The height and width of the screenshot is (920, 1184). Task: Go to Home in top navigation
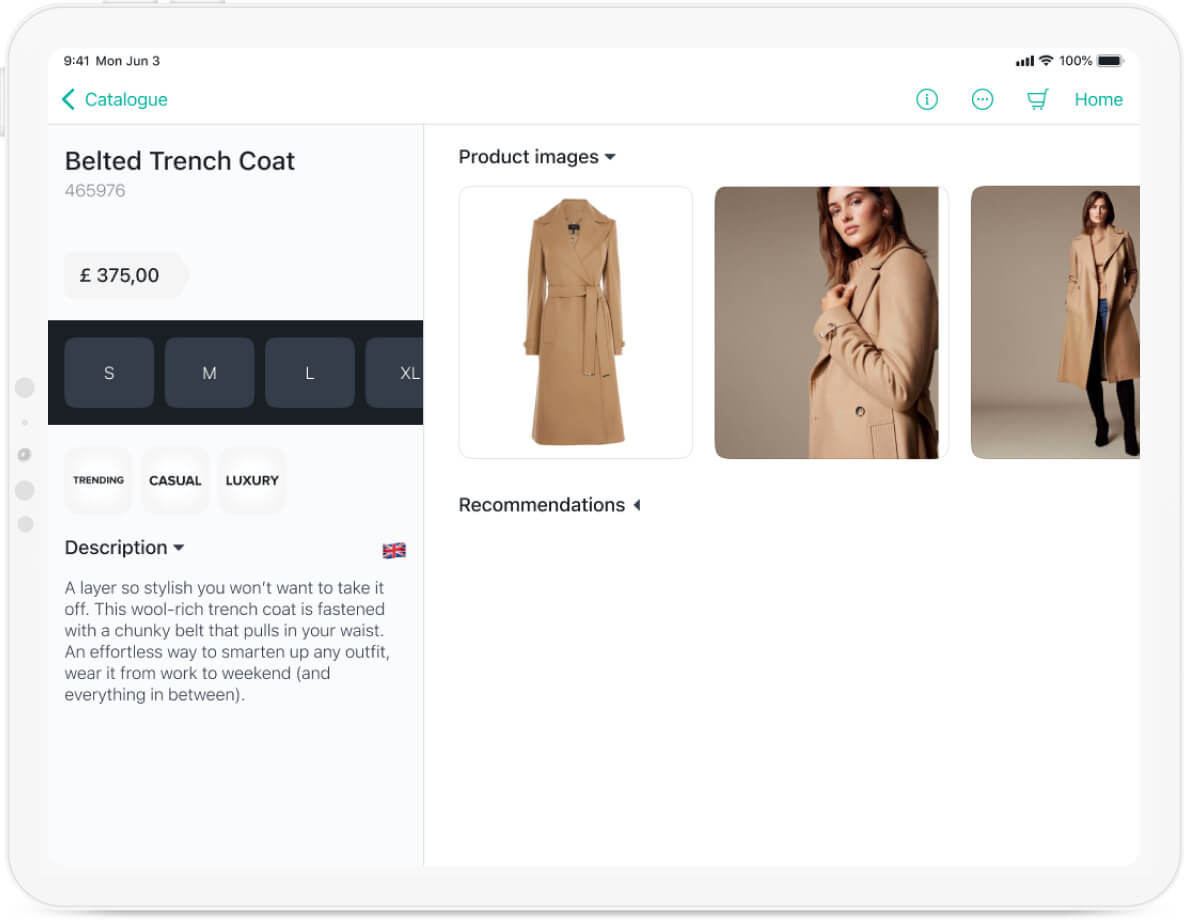coord(1098,99)
